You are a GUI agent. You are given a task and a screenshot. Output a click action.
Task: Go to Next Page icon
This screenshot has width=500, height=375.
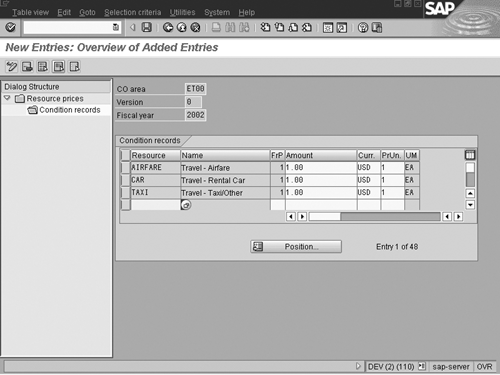293,27
